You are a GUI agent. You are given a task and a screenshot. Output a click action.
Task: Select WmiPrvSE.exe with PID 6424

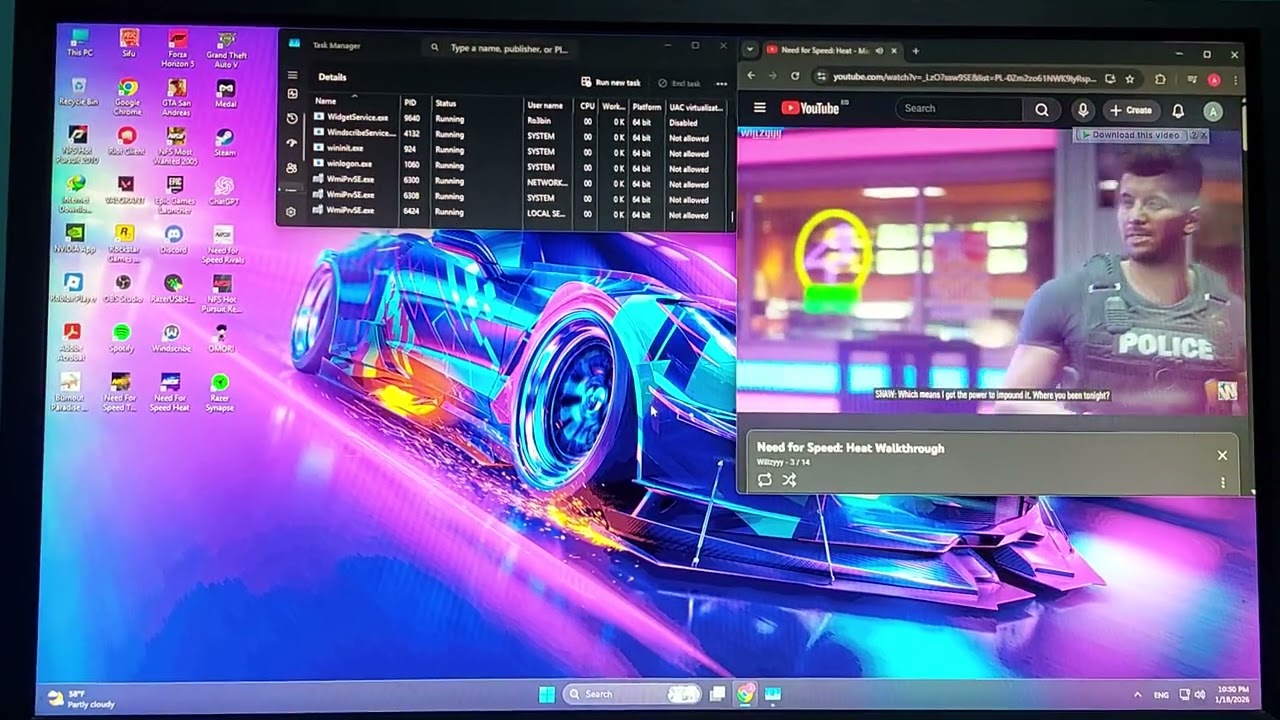pos(520,212)
